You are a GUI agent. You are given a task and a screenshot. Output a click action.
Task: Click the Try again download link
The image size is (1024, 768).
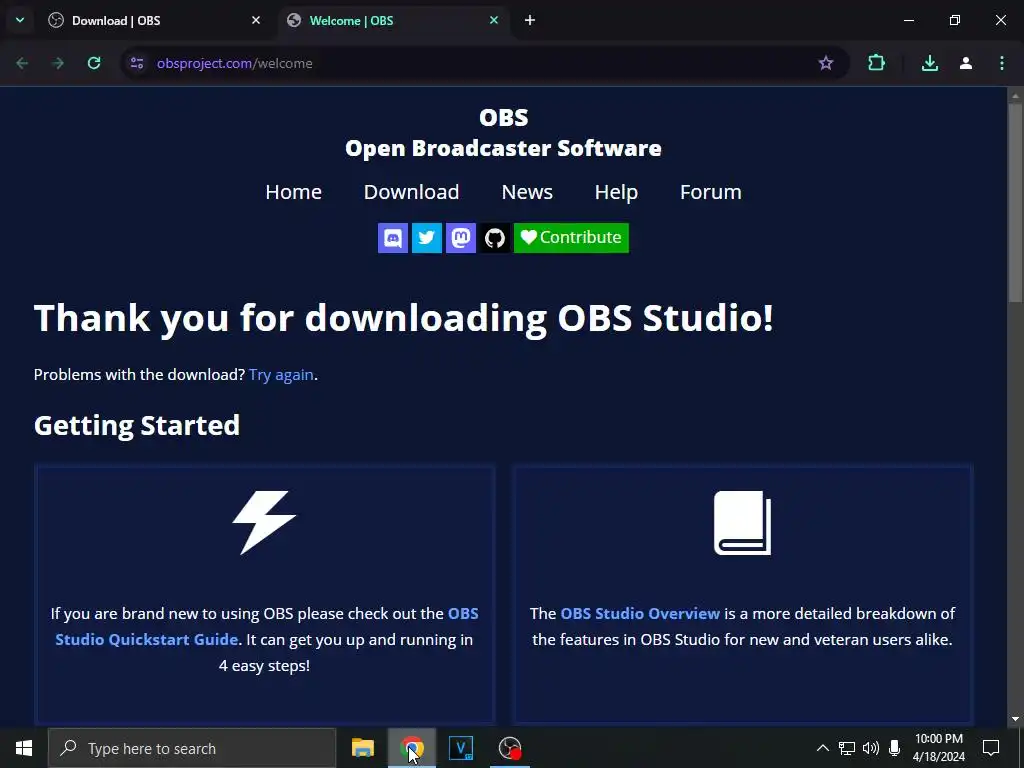tap(281, 375)
